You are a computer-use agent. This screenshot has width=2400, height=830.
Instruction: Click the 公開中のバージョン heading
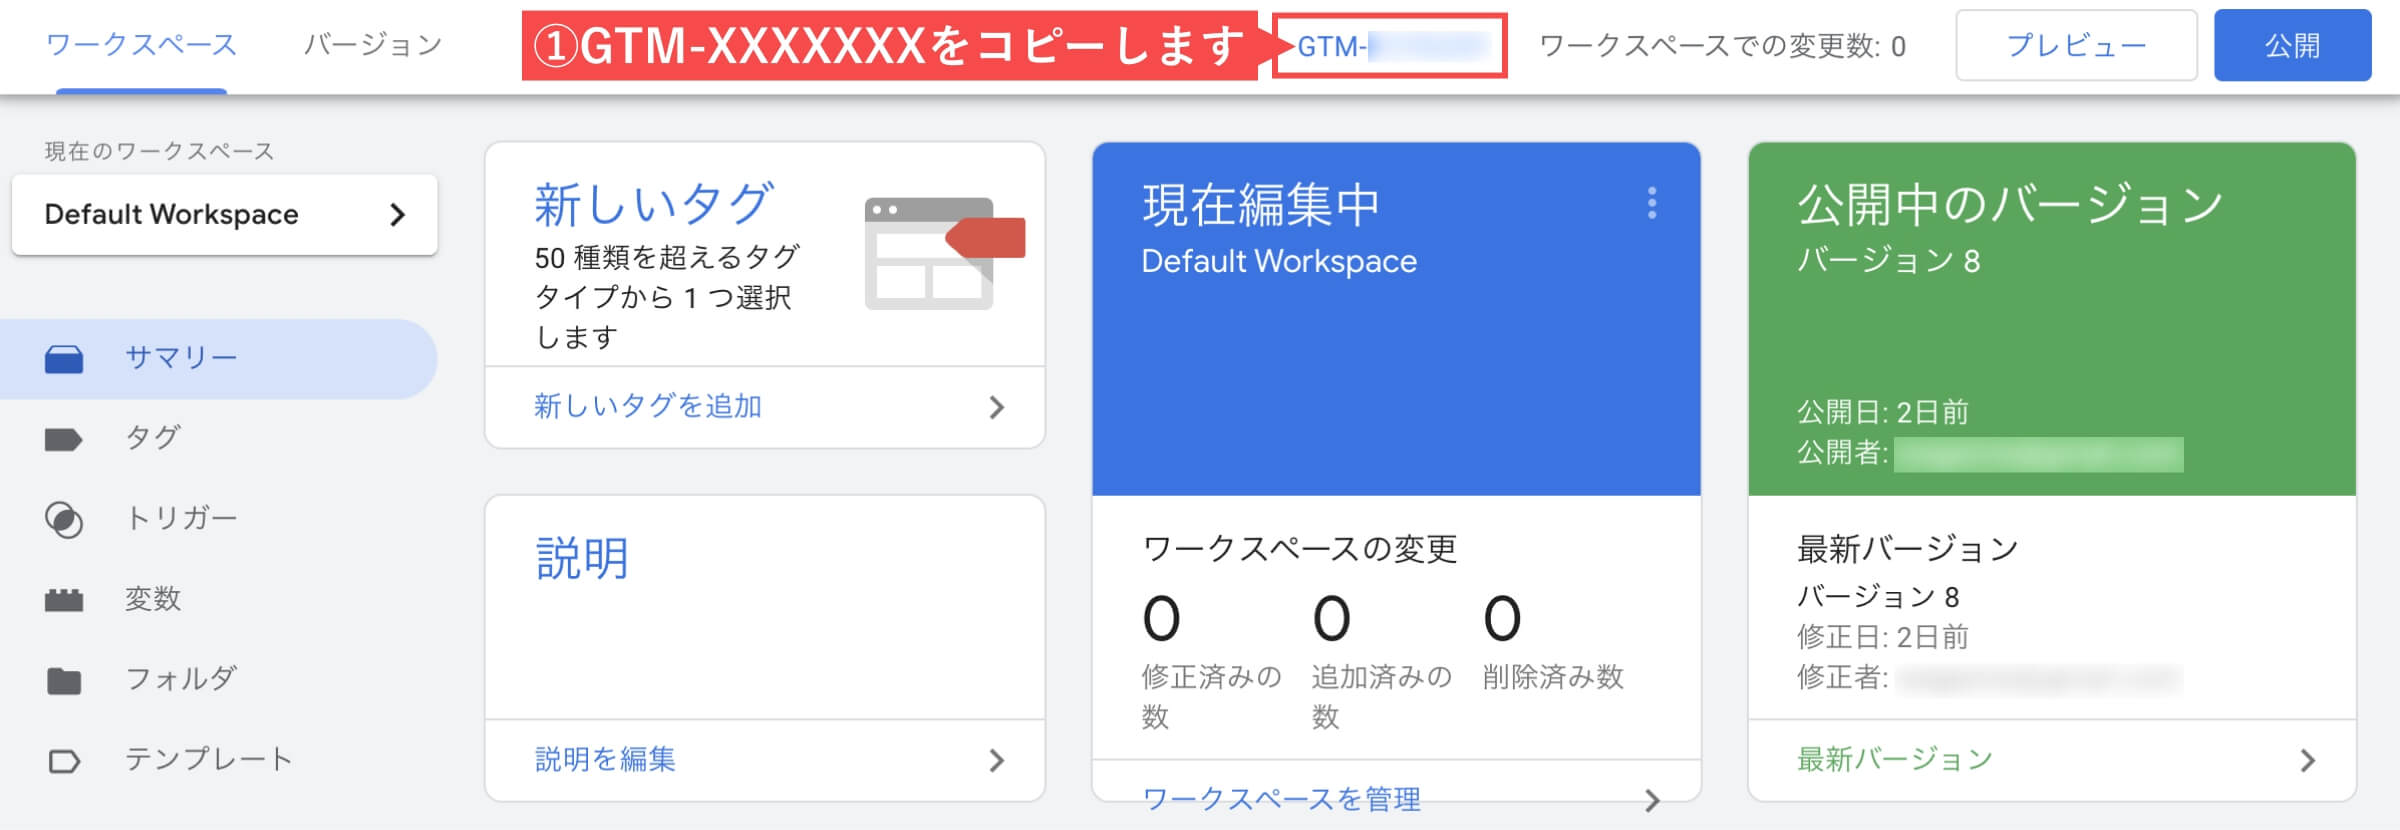tap(2010, 205)
